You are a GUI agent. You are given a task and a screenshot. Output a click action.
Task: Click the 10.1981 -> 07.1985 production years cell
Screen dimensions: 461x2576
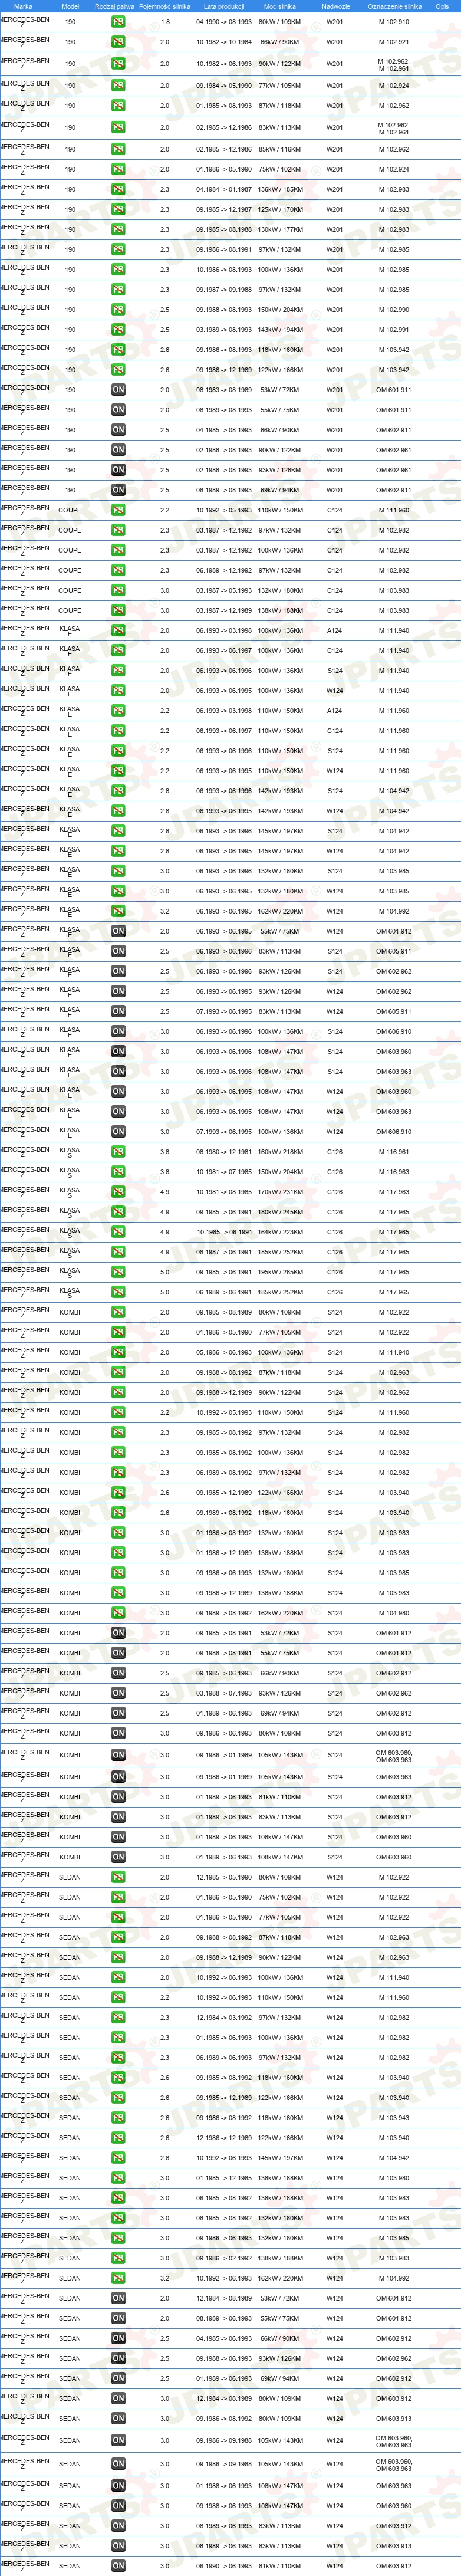[x=224, y=1172]
